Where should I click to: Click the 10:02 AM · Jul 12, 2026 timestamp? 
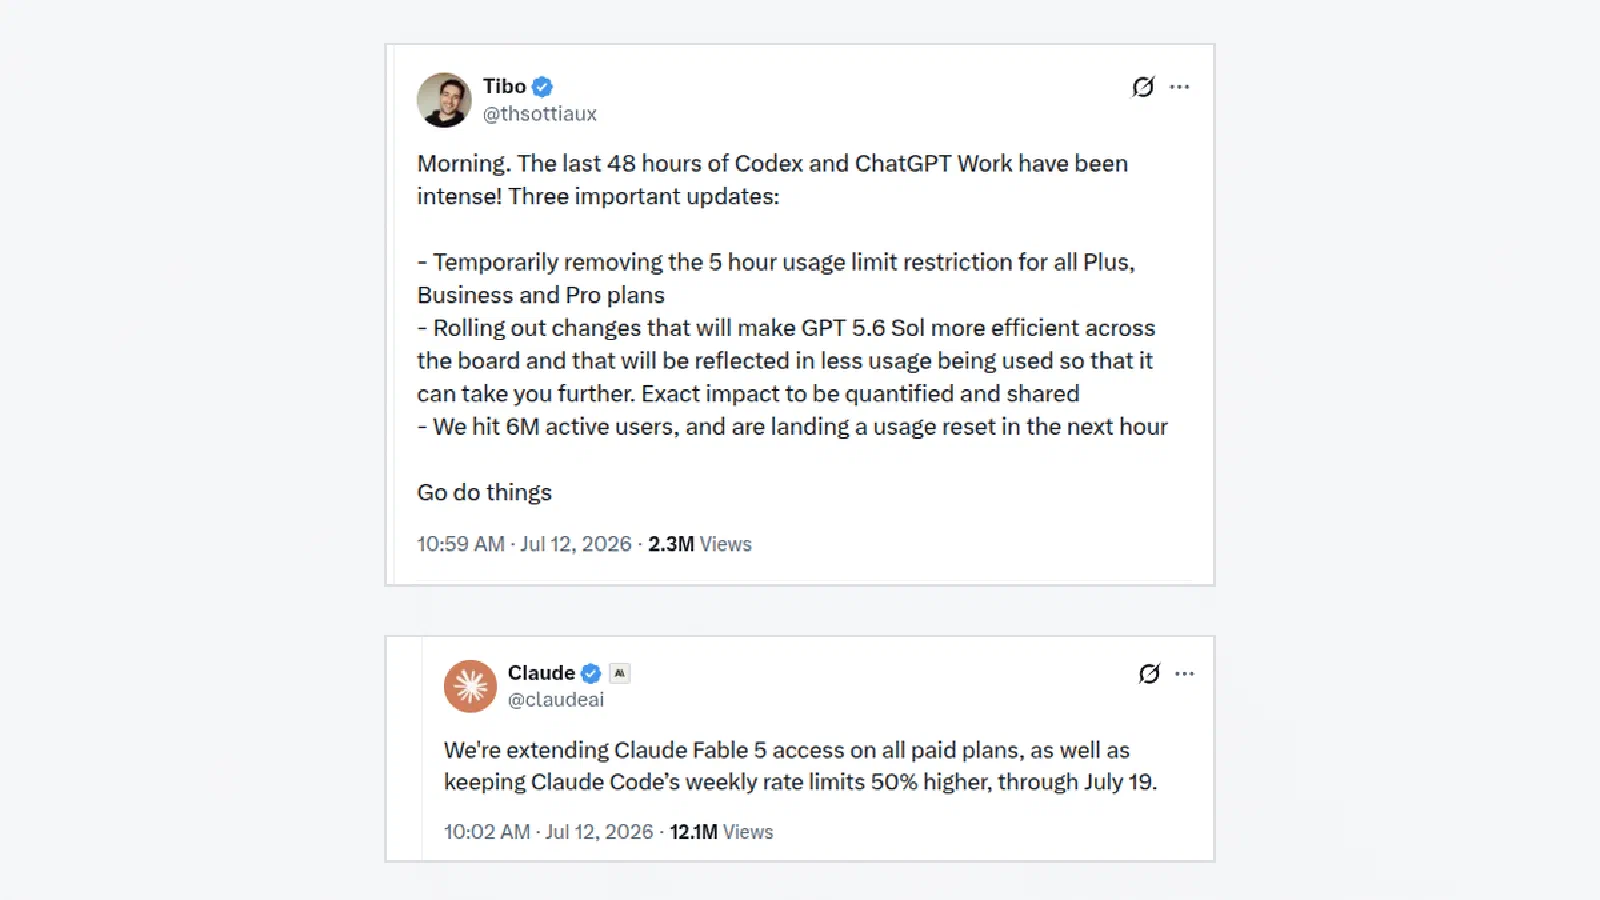pyautogui.click(x=548, y=832)
